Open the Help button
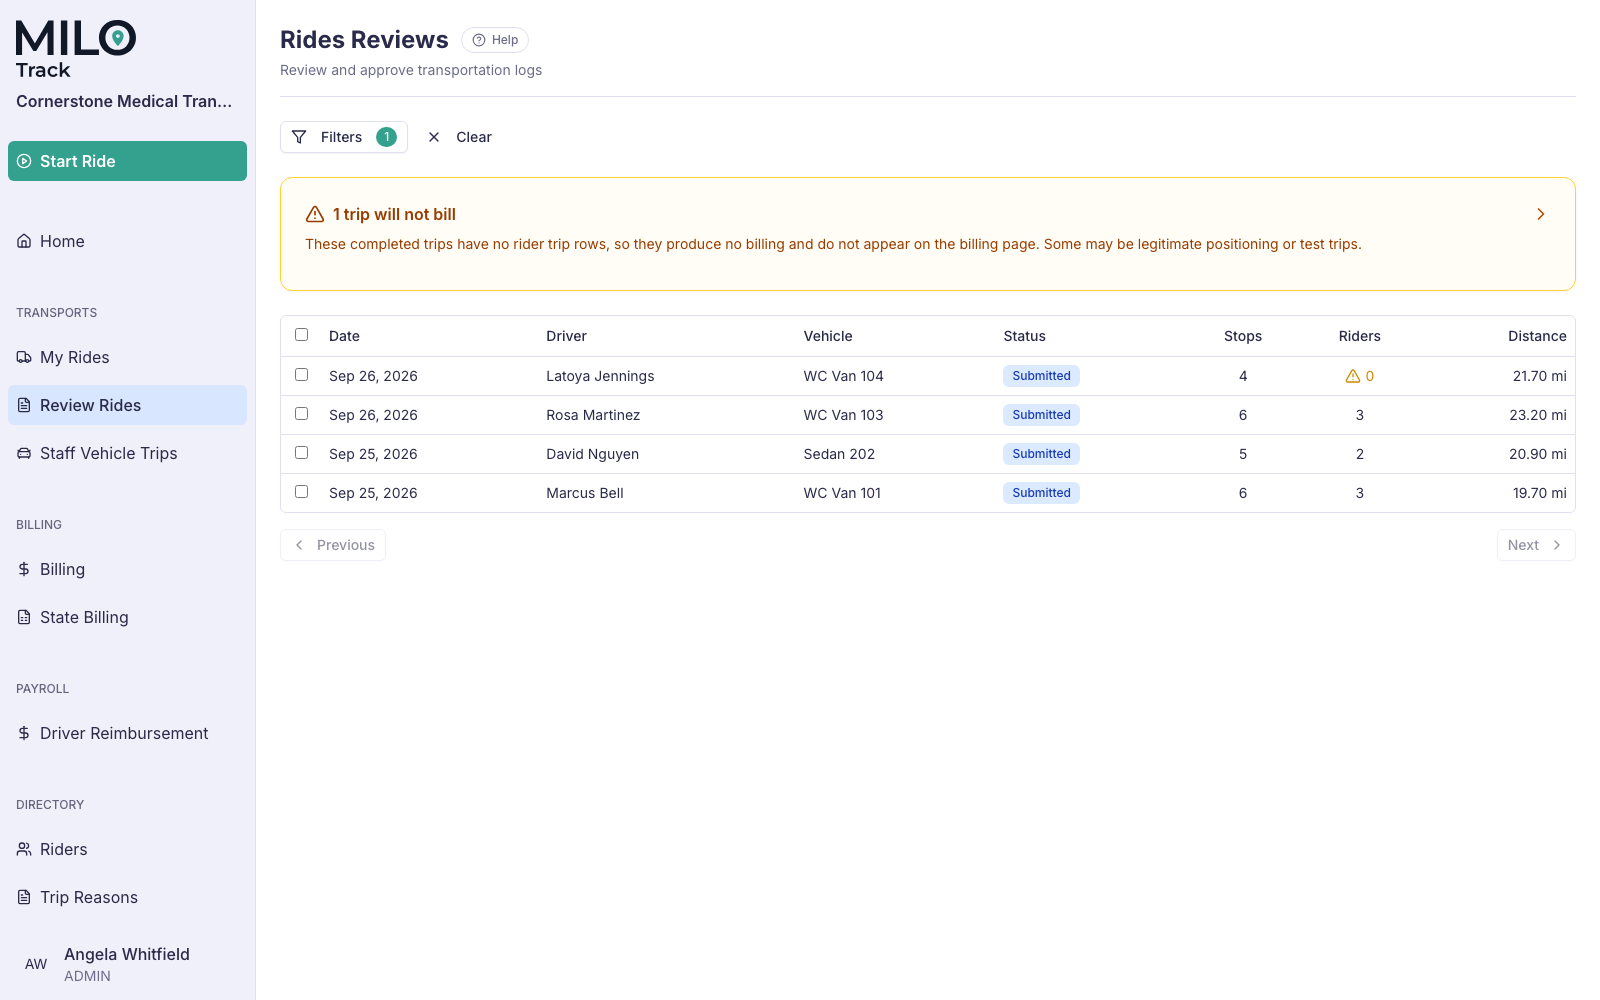Viewport: 1600px width, 1000px height. point(495,40)
